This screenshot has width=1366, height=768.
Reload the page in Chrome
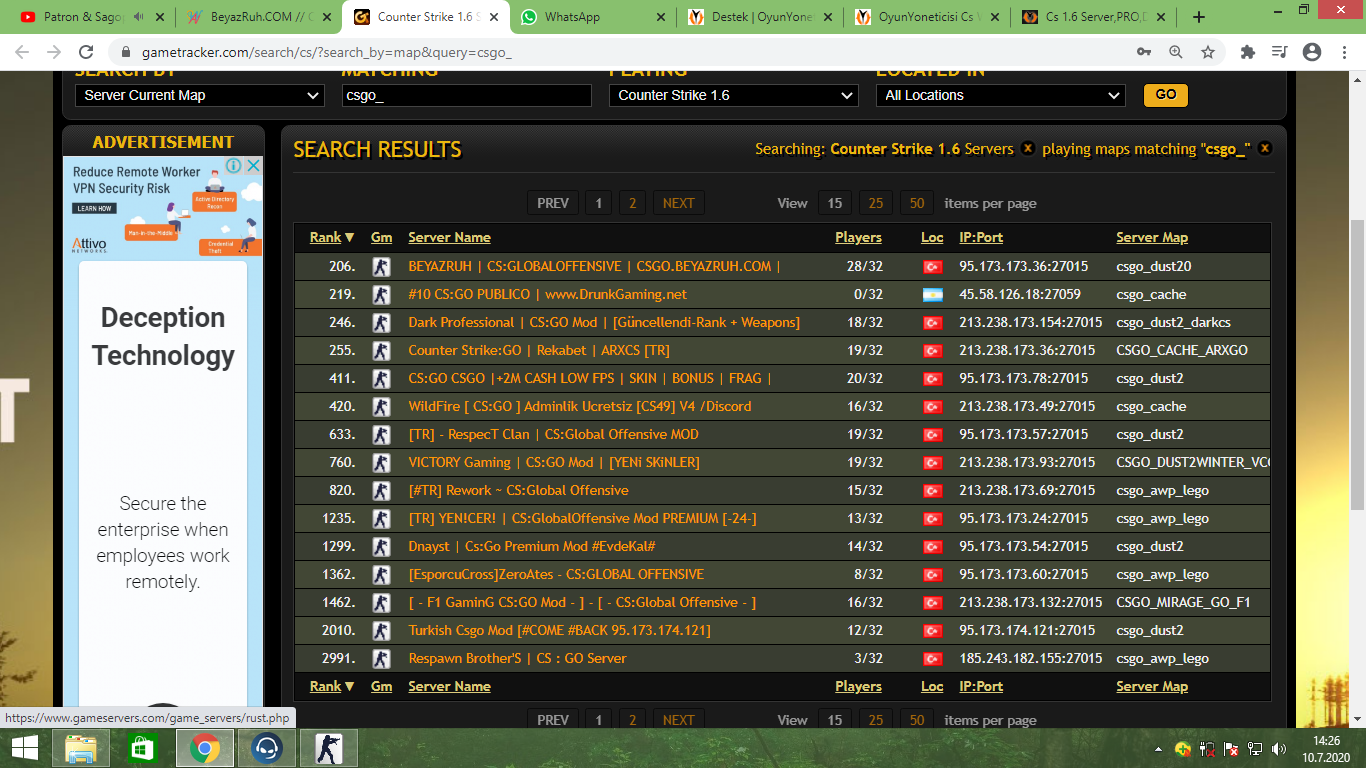(x=86, y=52)
